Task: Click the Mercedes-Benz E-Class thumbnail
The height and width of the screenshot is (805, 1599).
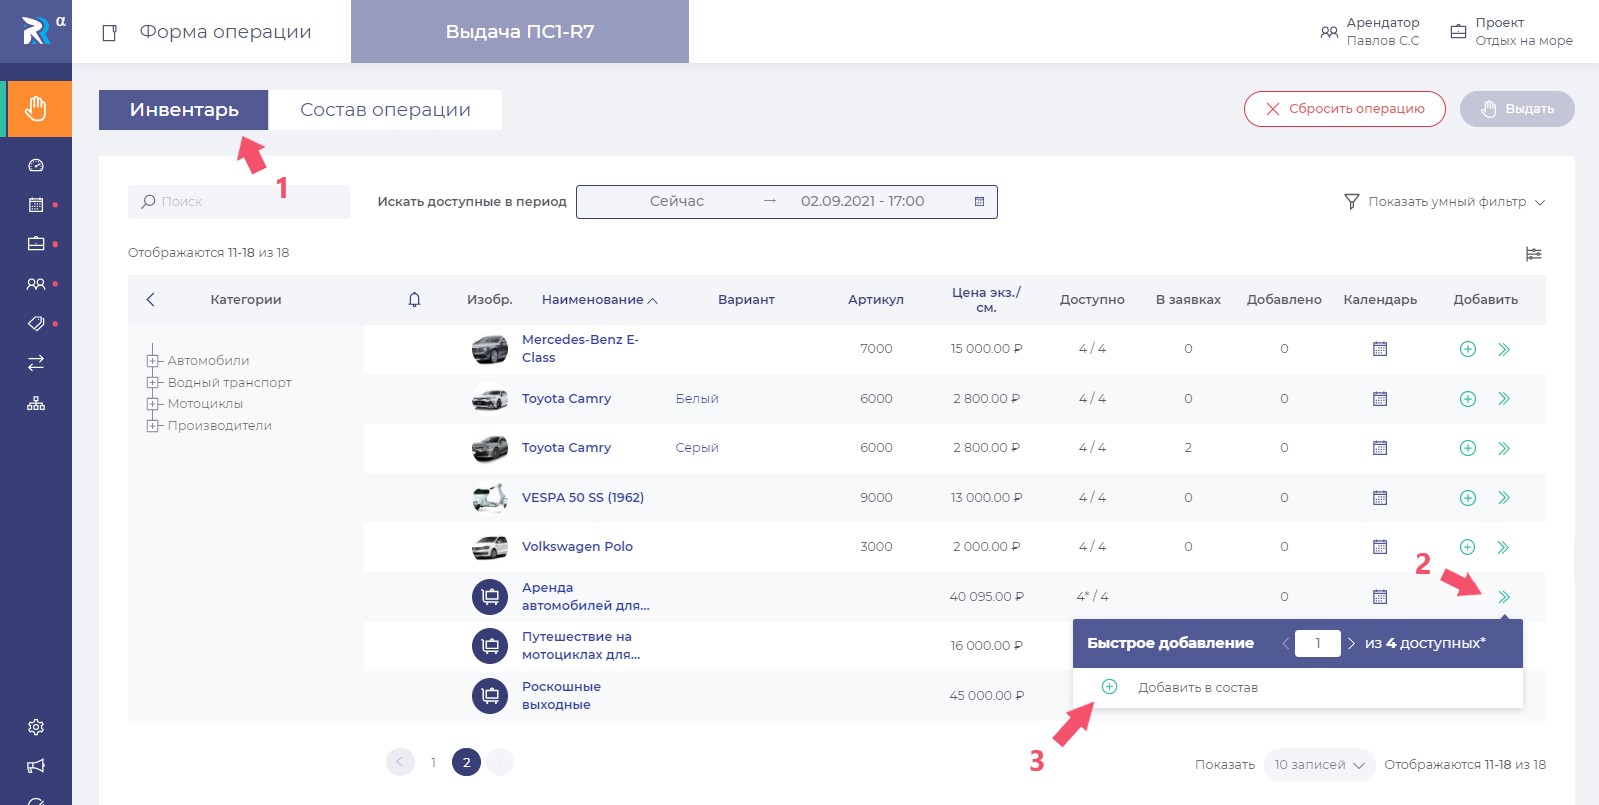Action: [490, 349]
